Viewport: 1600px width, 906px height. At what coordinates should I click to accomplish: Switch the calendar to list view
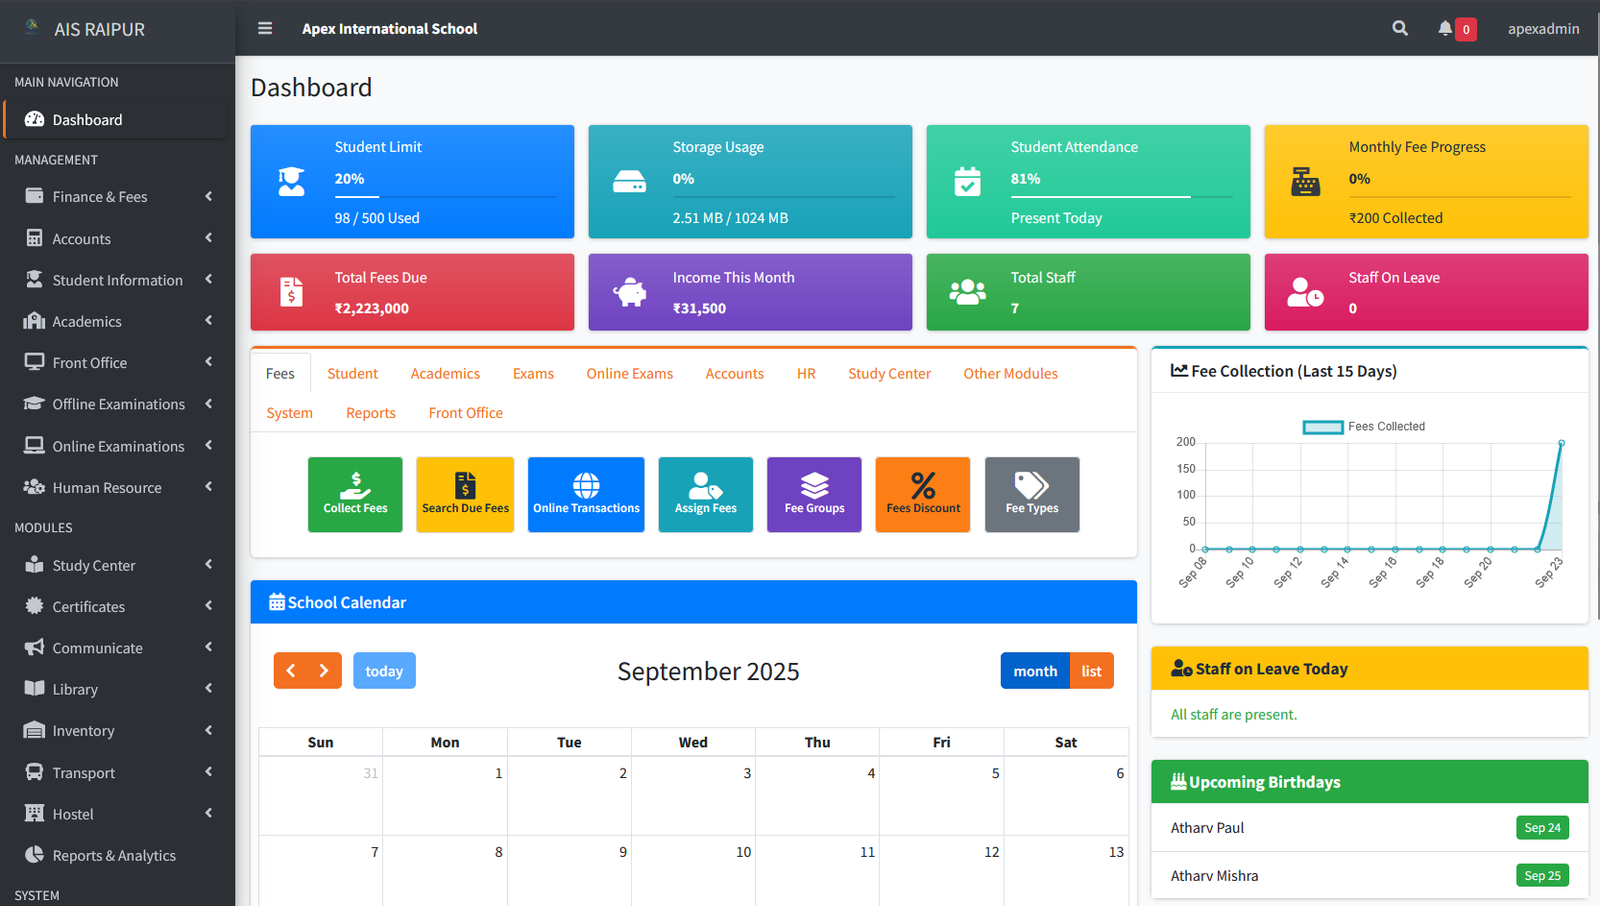tap(1091, 670)
